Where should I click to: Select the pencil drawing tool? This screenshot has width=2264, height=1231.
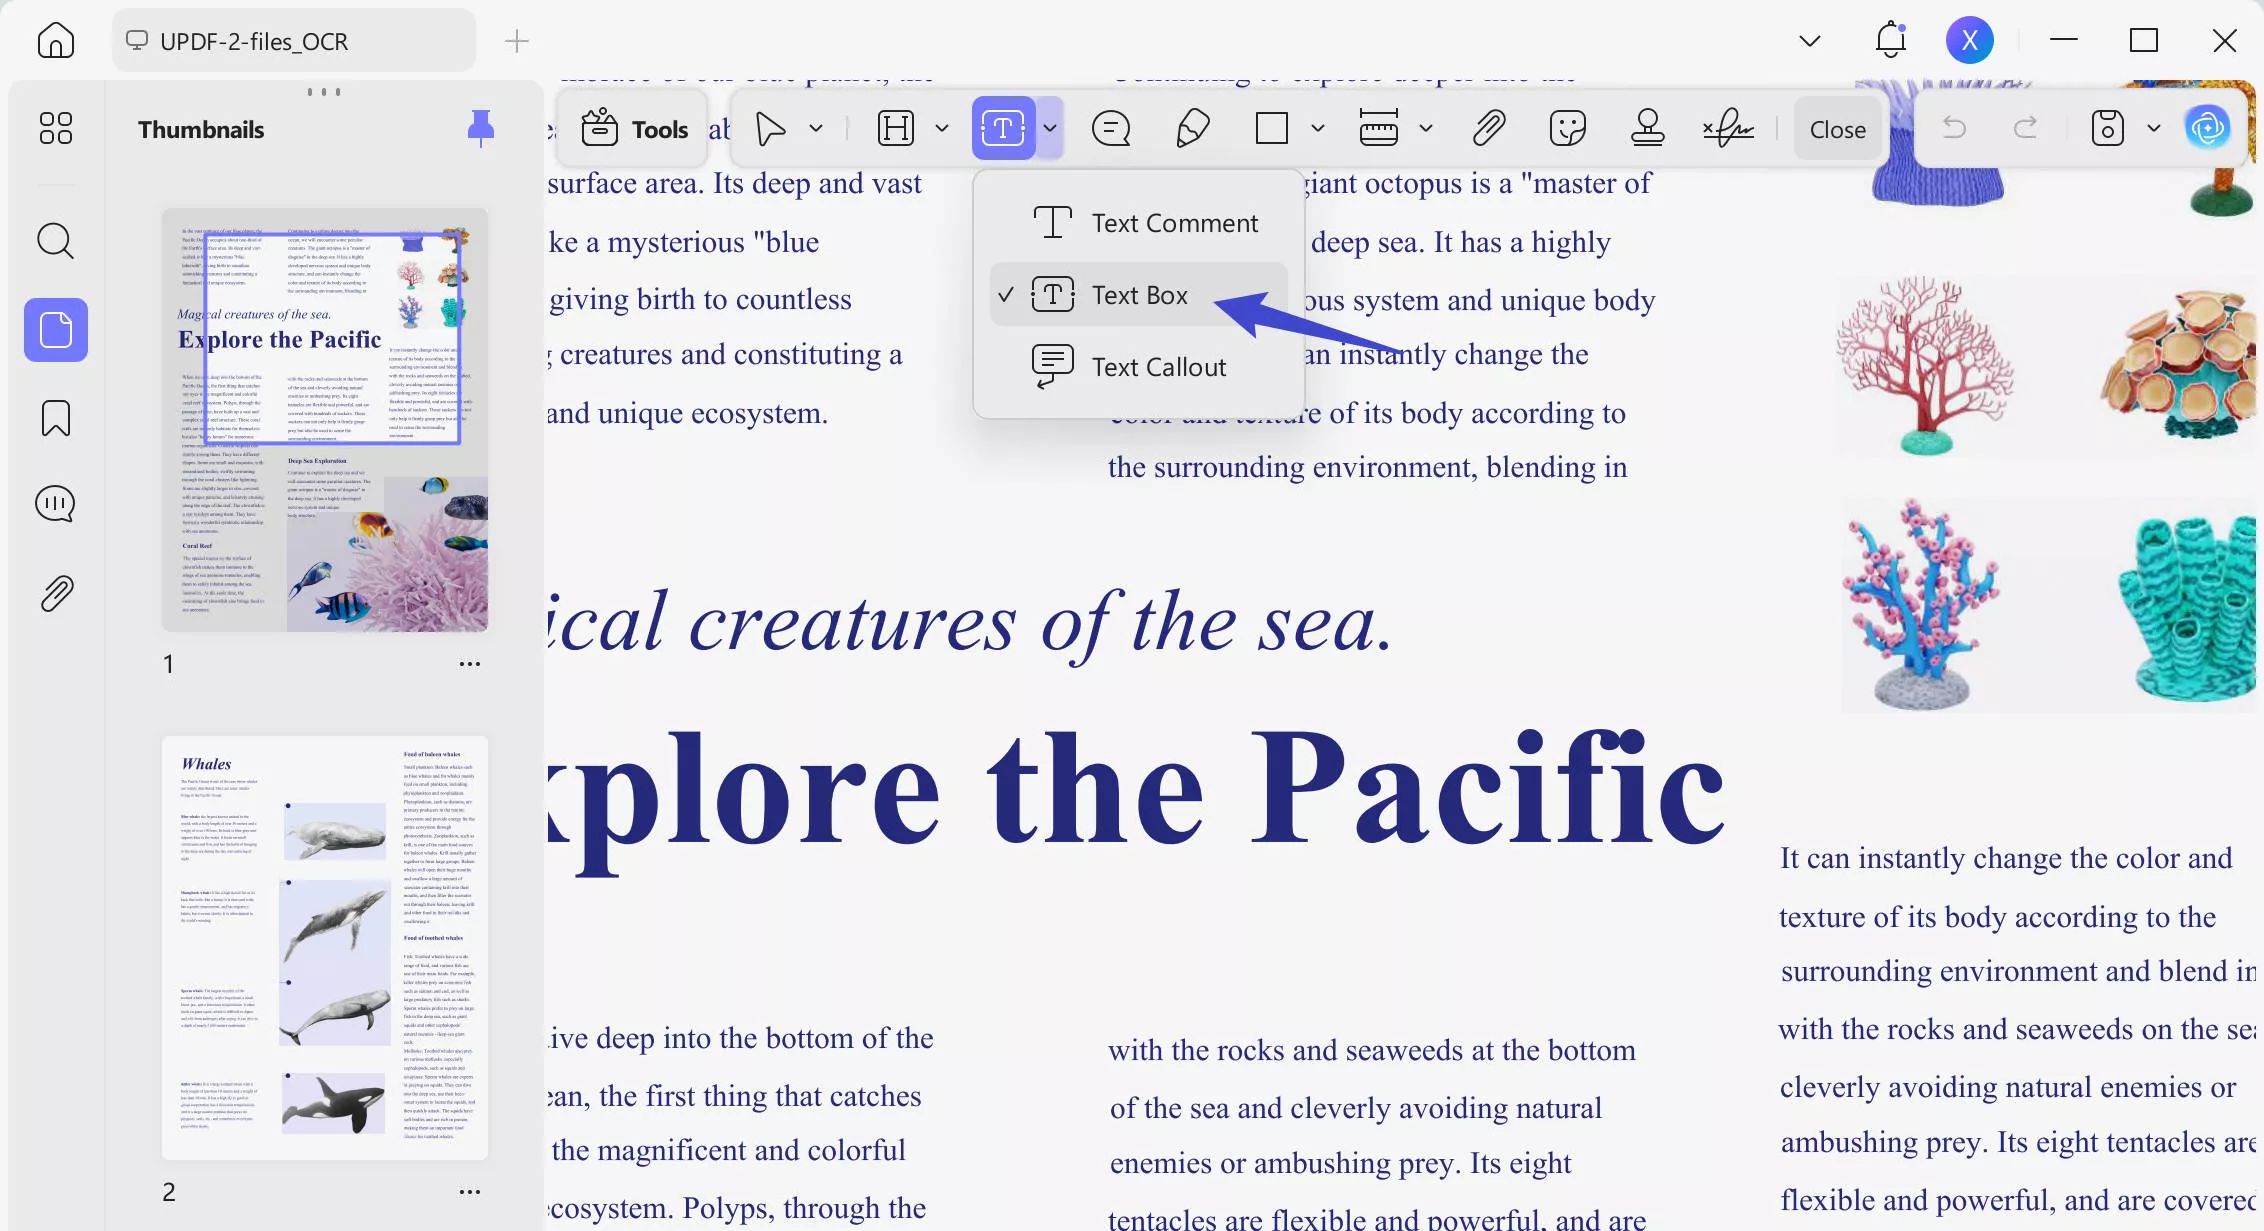click(1192, 129)
